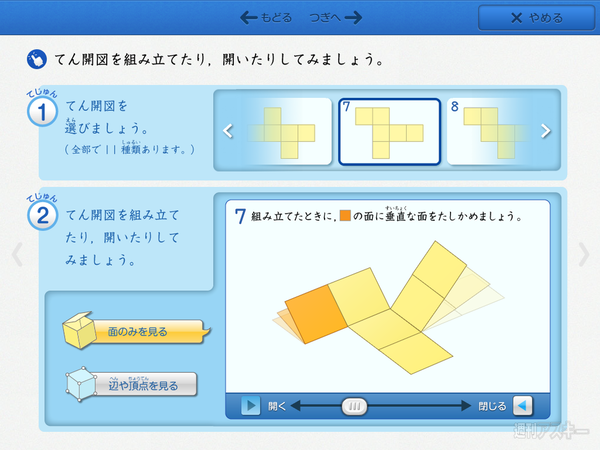
Task: Click the text 全部で11種類あります
Action: point(129,148)
